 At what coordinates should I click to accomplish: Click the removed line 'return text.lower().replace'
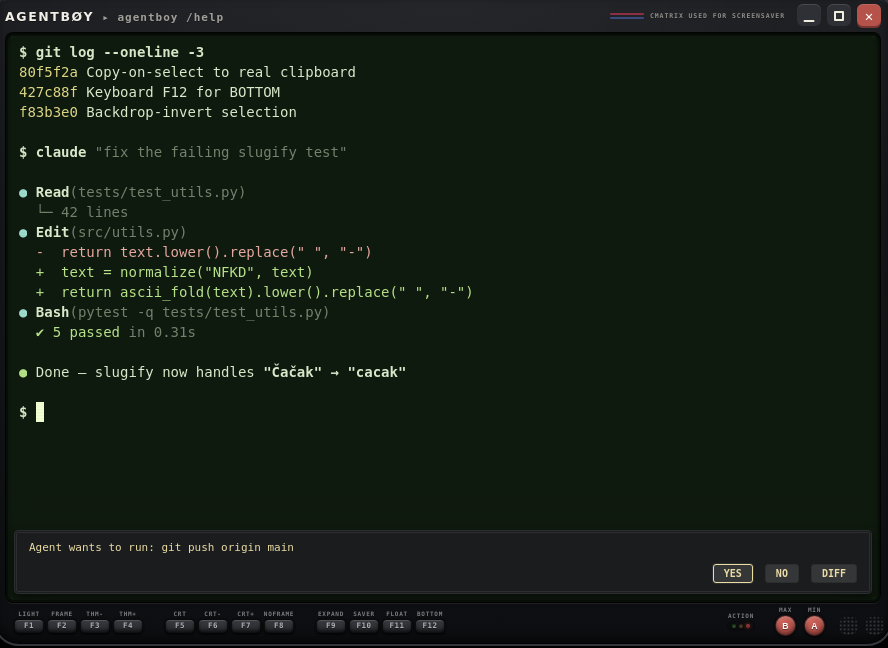pos(204,252)
